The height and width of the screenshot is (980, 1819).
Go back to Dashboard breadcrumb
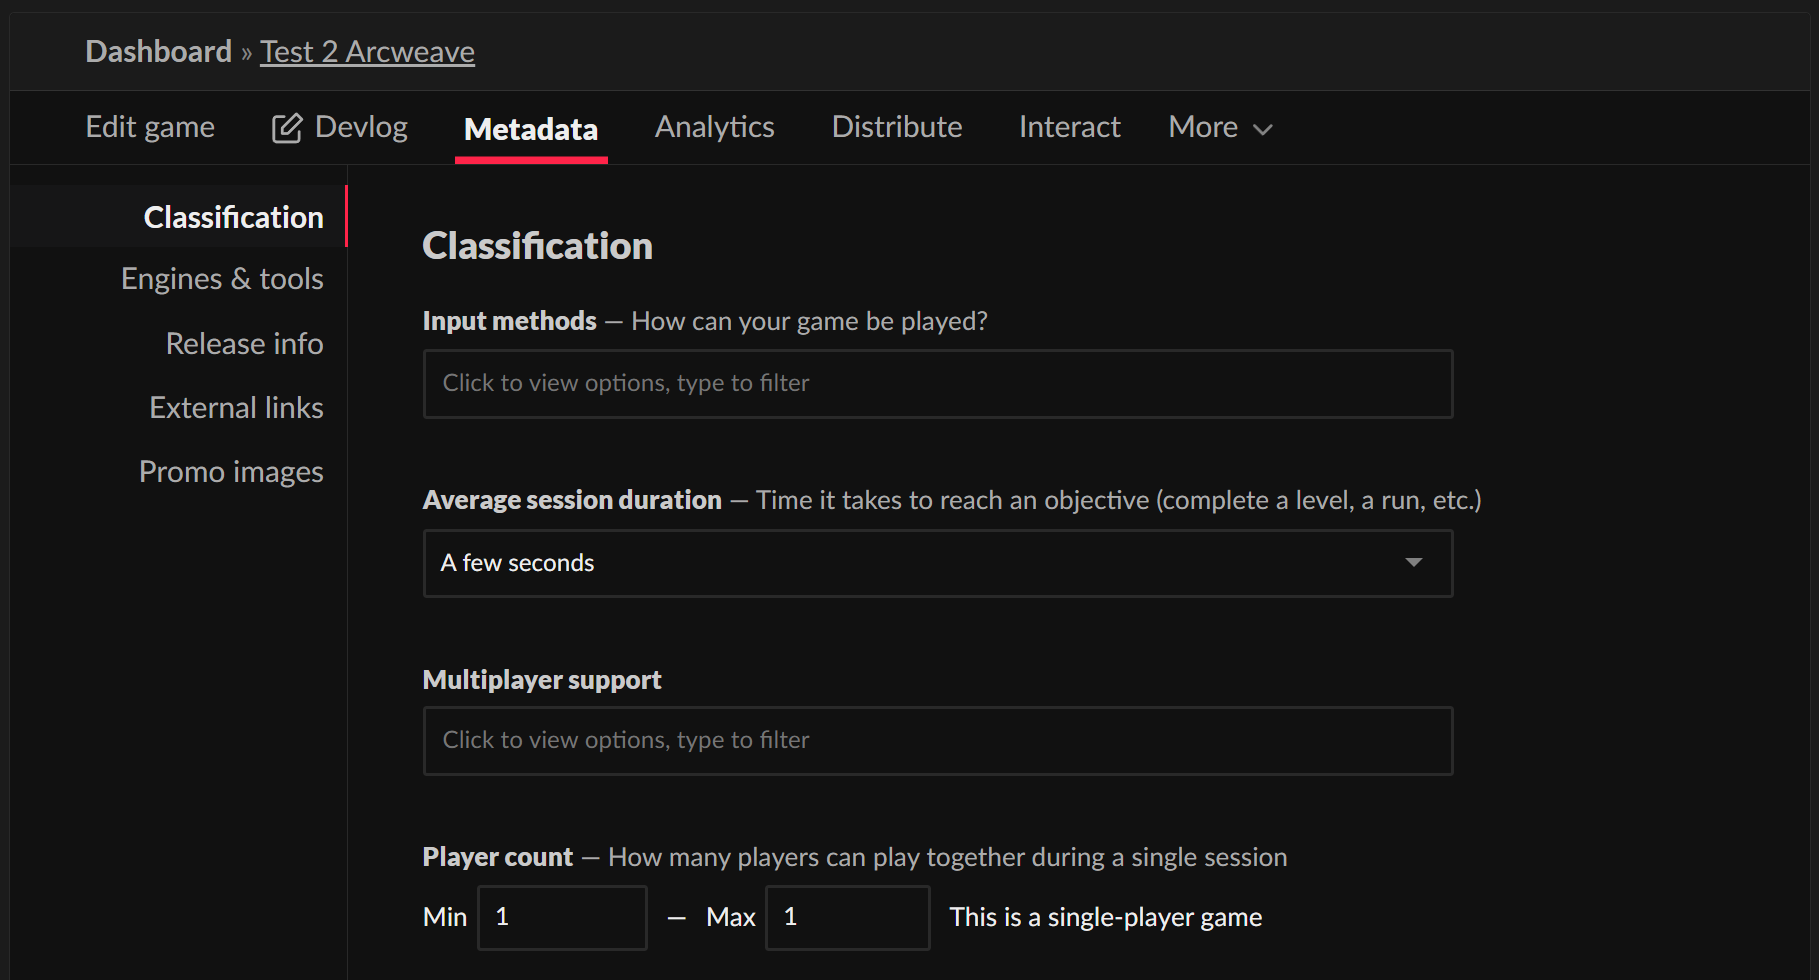click(x=158, y=52)
